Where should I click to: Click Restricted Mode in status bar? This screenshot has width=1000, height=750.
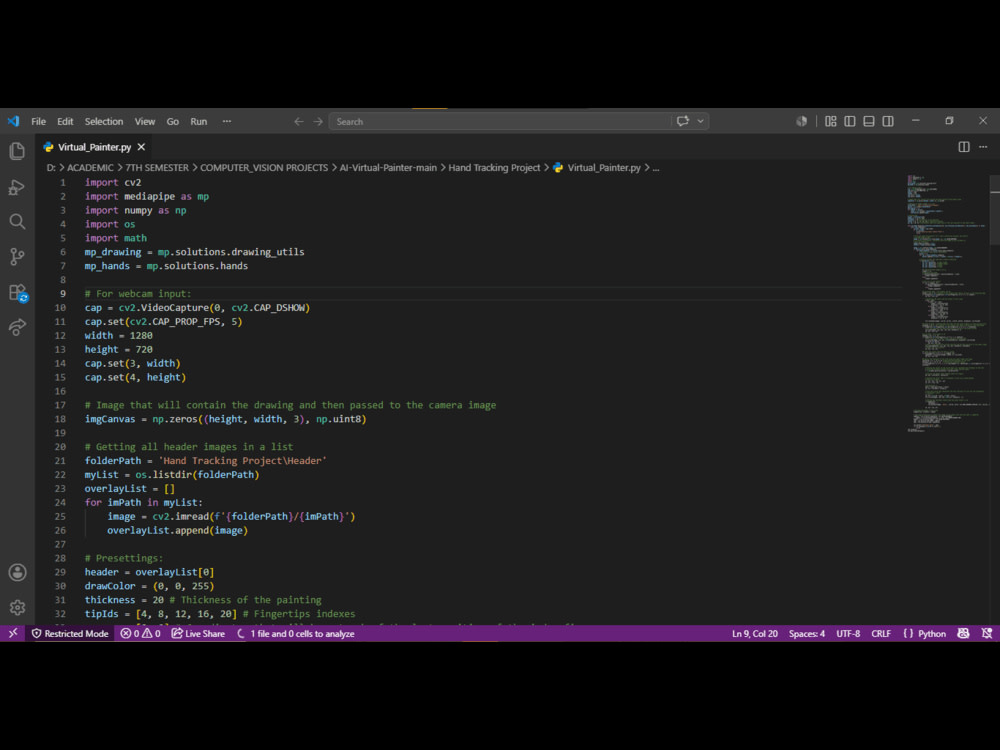(70, 633)
